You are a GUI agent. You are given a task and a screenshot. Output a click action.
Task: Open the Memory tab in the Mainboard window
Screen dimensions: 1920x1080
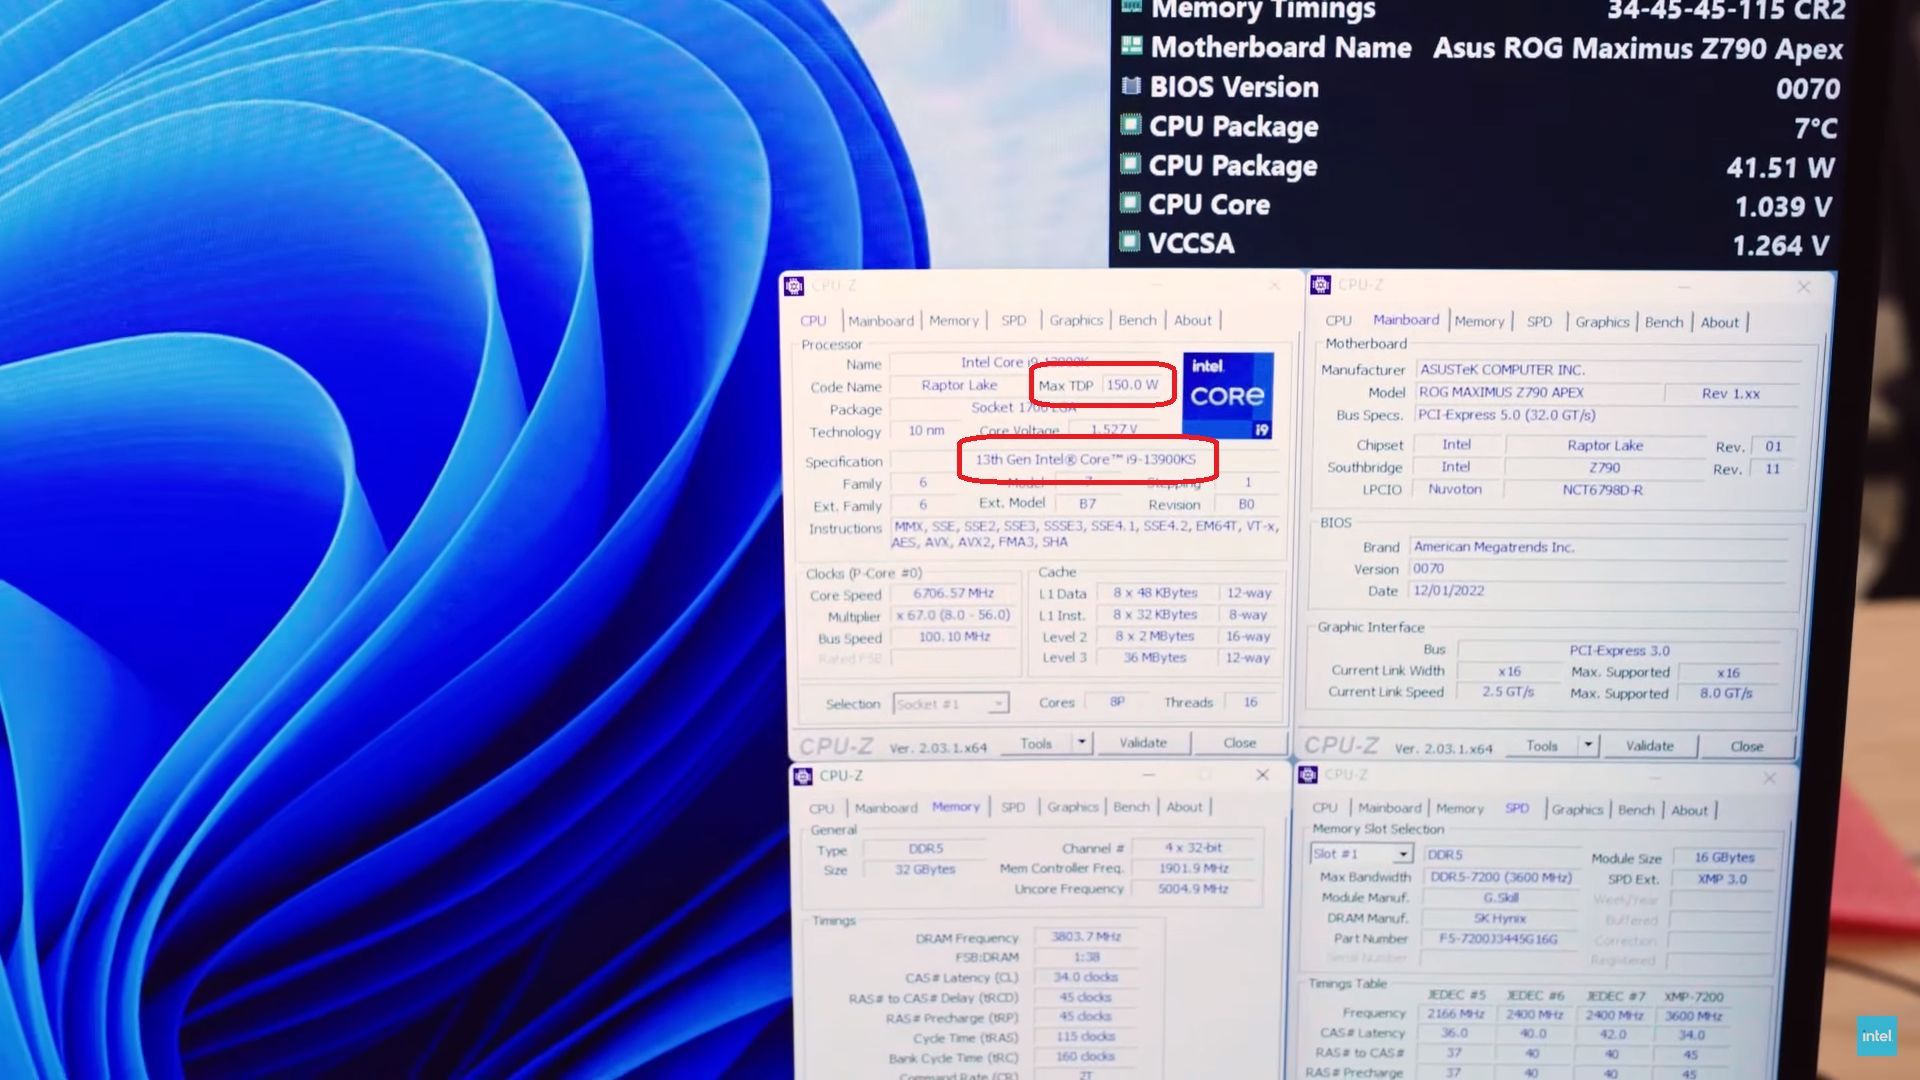(1479, 321)
